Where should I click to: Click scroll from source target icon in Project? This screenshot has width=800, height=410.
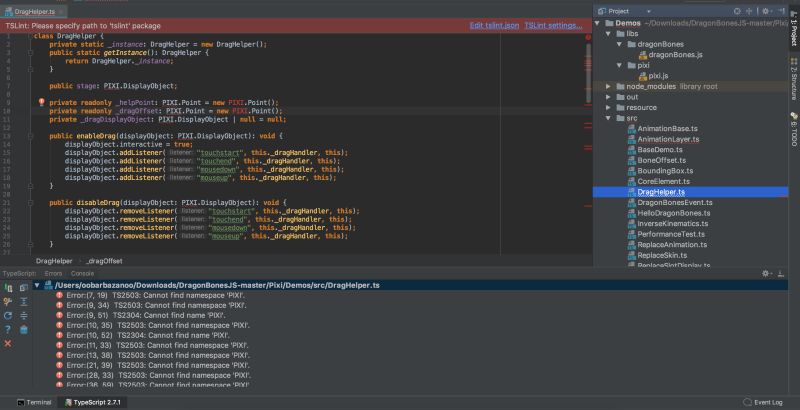click(x=737, y=11)
